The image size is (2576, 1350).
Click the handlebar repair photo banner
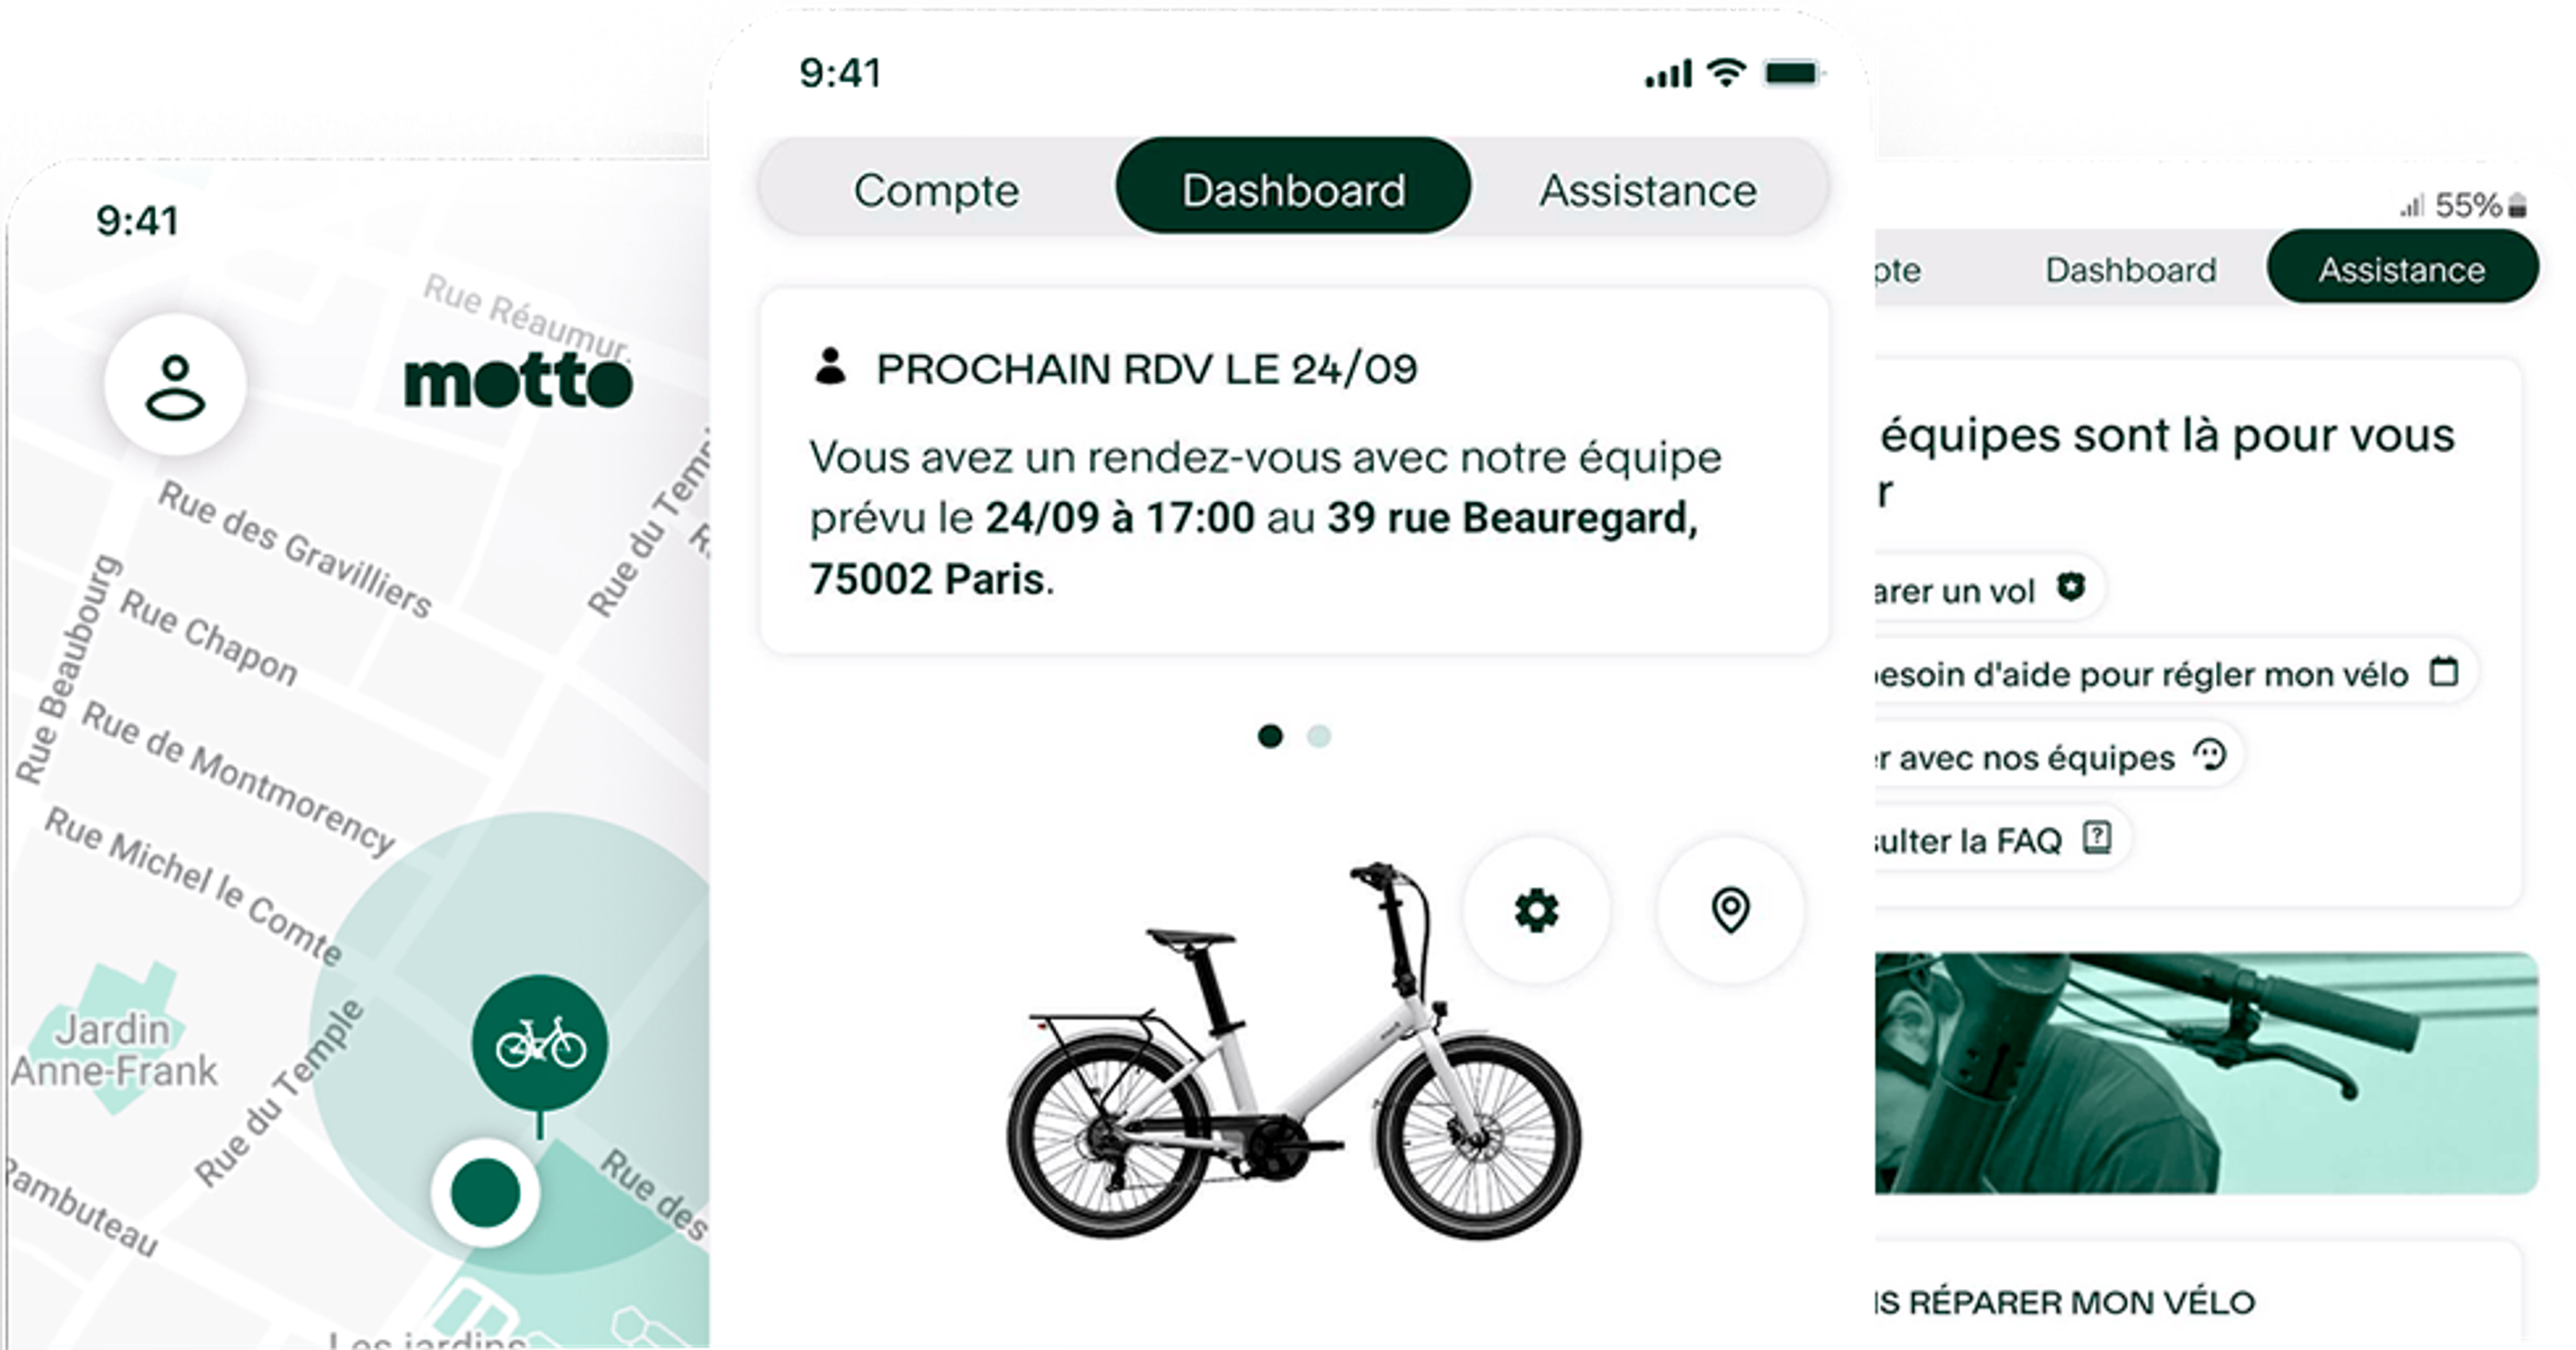(x=2206, y=1073)
